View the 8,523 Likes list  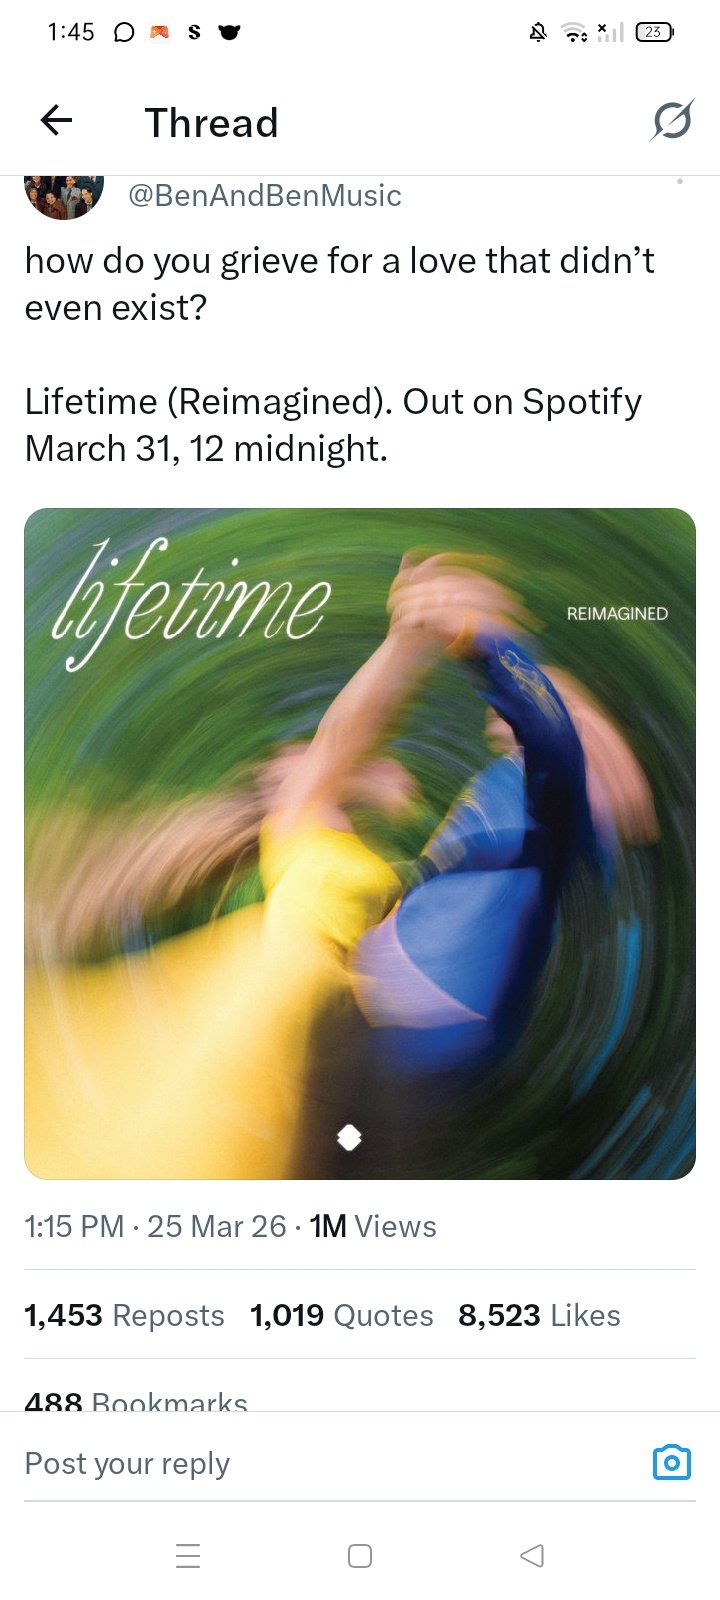[539, 1315]
